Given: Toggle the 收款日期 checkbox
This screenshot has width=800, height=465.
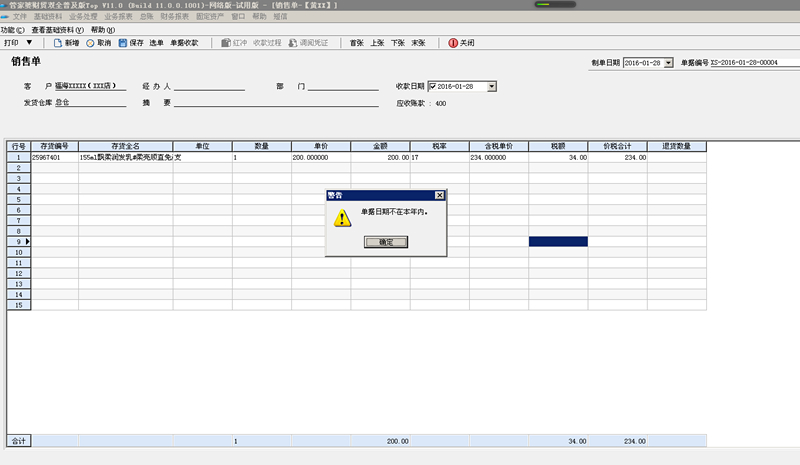Looking at the screenshot, I should [432, 87].
